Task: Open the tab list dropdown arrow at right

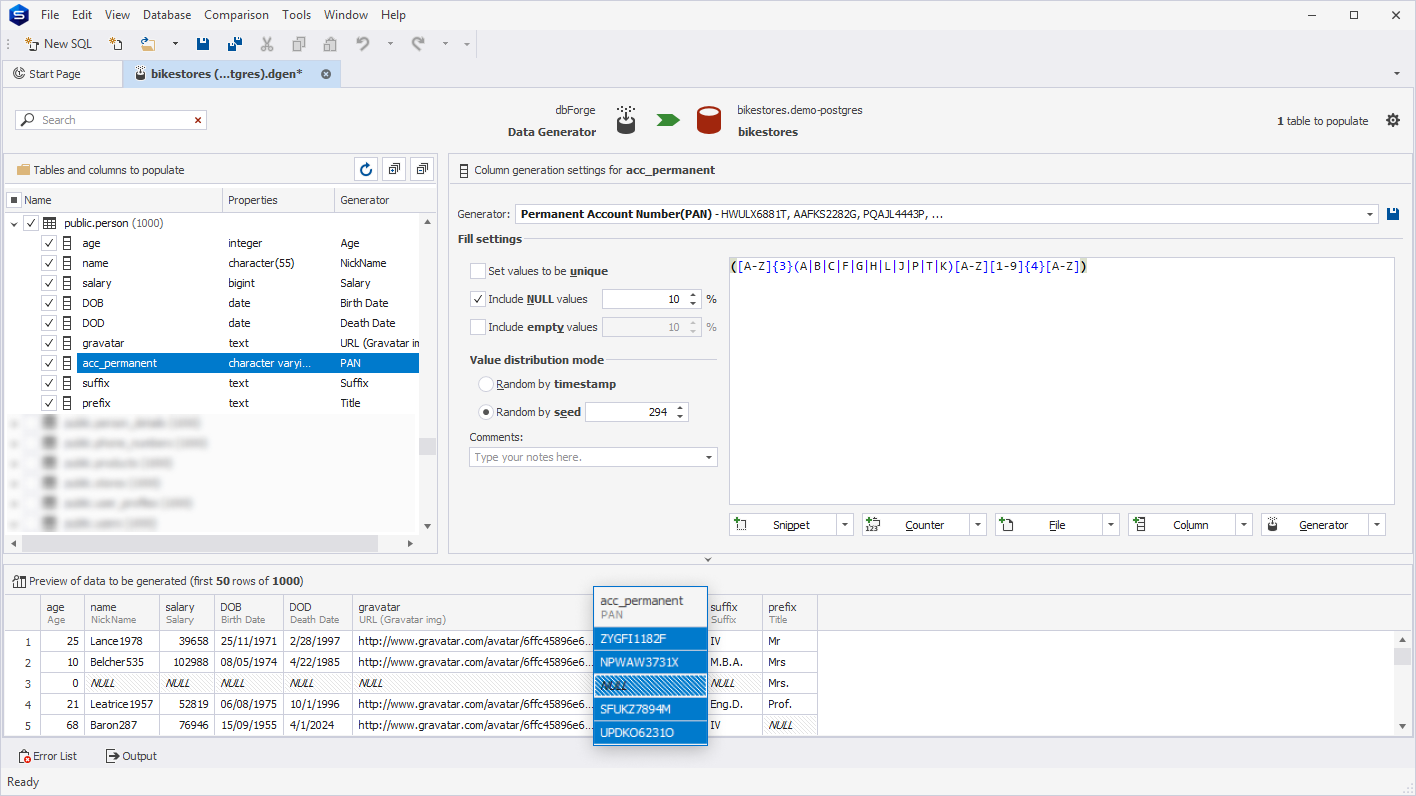Action: tap(1396, 74)
